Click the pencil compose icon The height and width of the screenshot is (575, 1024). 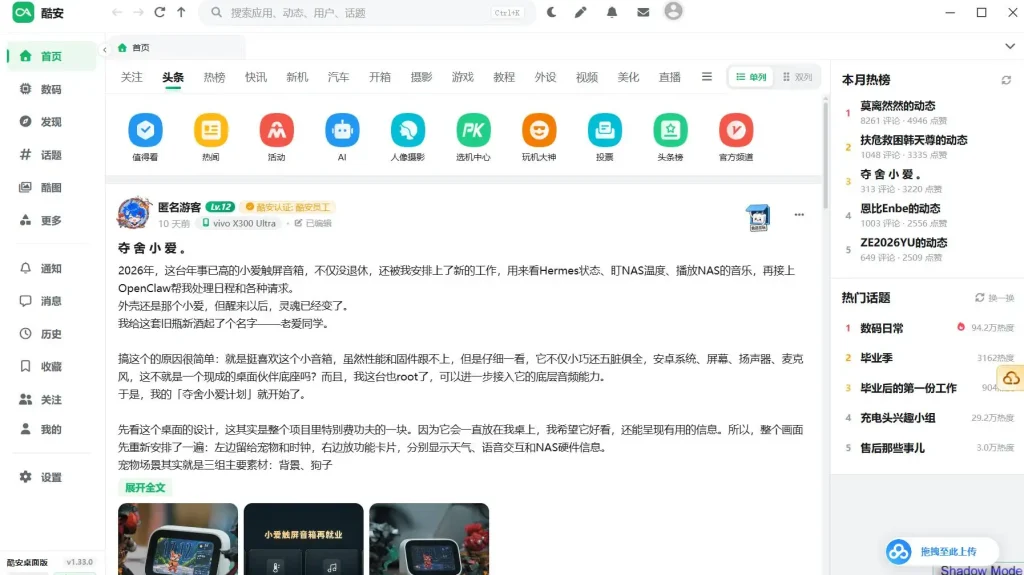pyautogui.click(x=581, y=12)
